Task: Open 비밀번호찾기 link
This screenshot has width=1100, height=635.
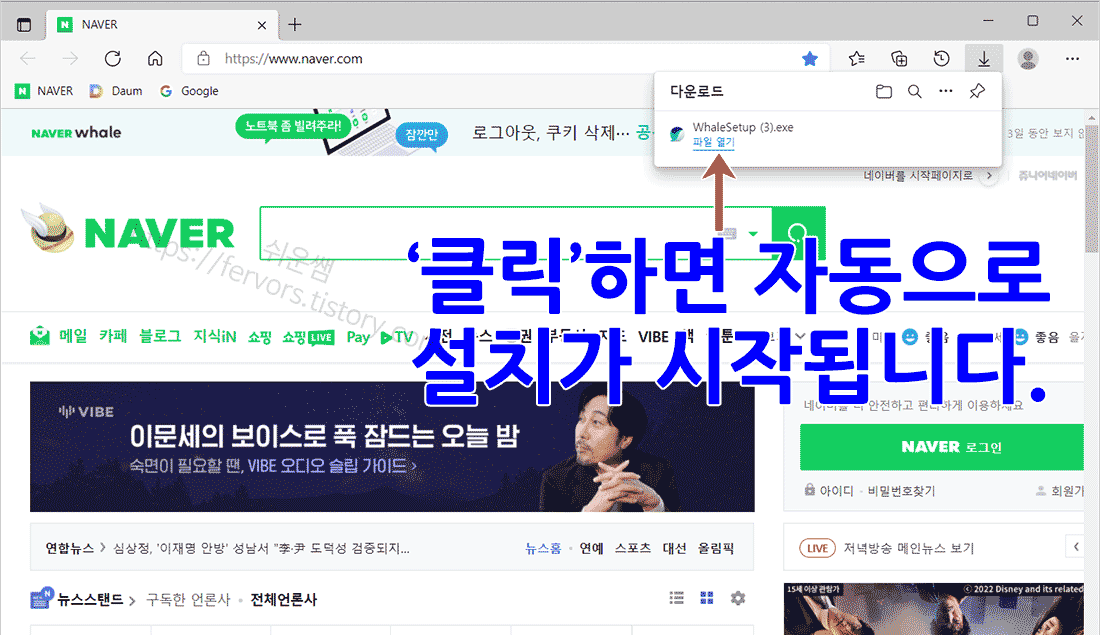Action: point(901,491)
